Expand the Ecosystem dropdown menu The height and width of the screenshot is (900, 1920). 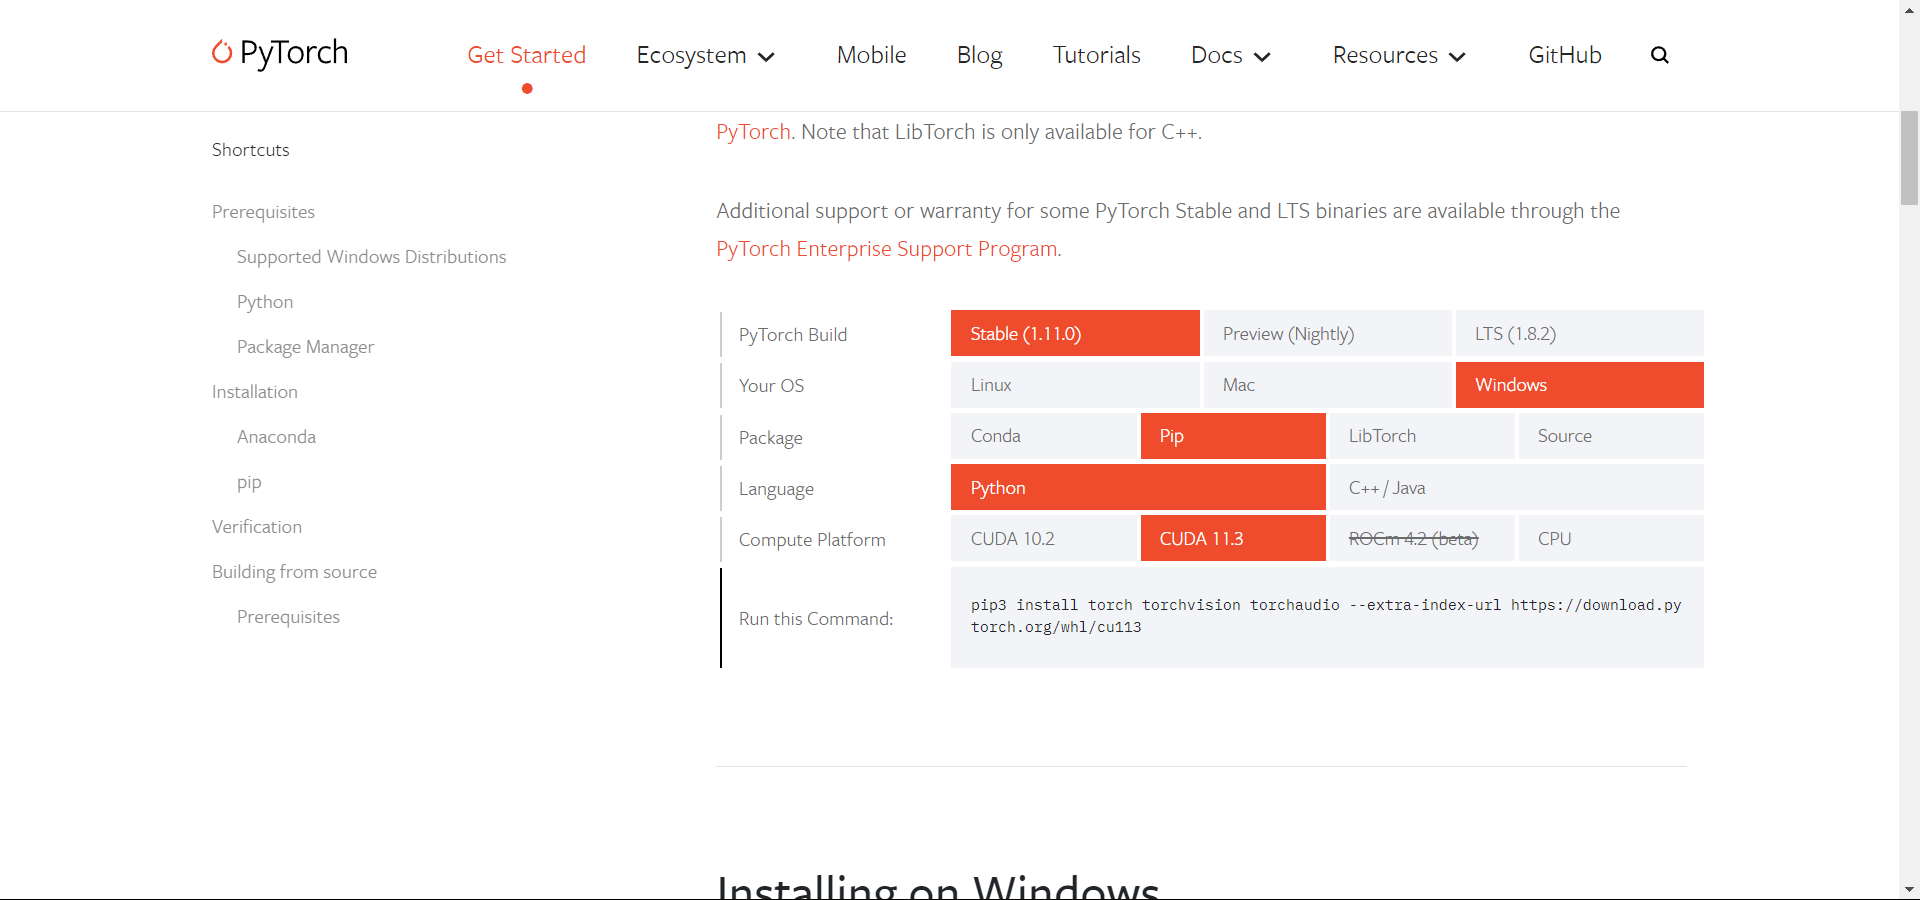706,55
